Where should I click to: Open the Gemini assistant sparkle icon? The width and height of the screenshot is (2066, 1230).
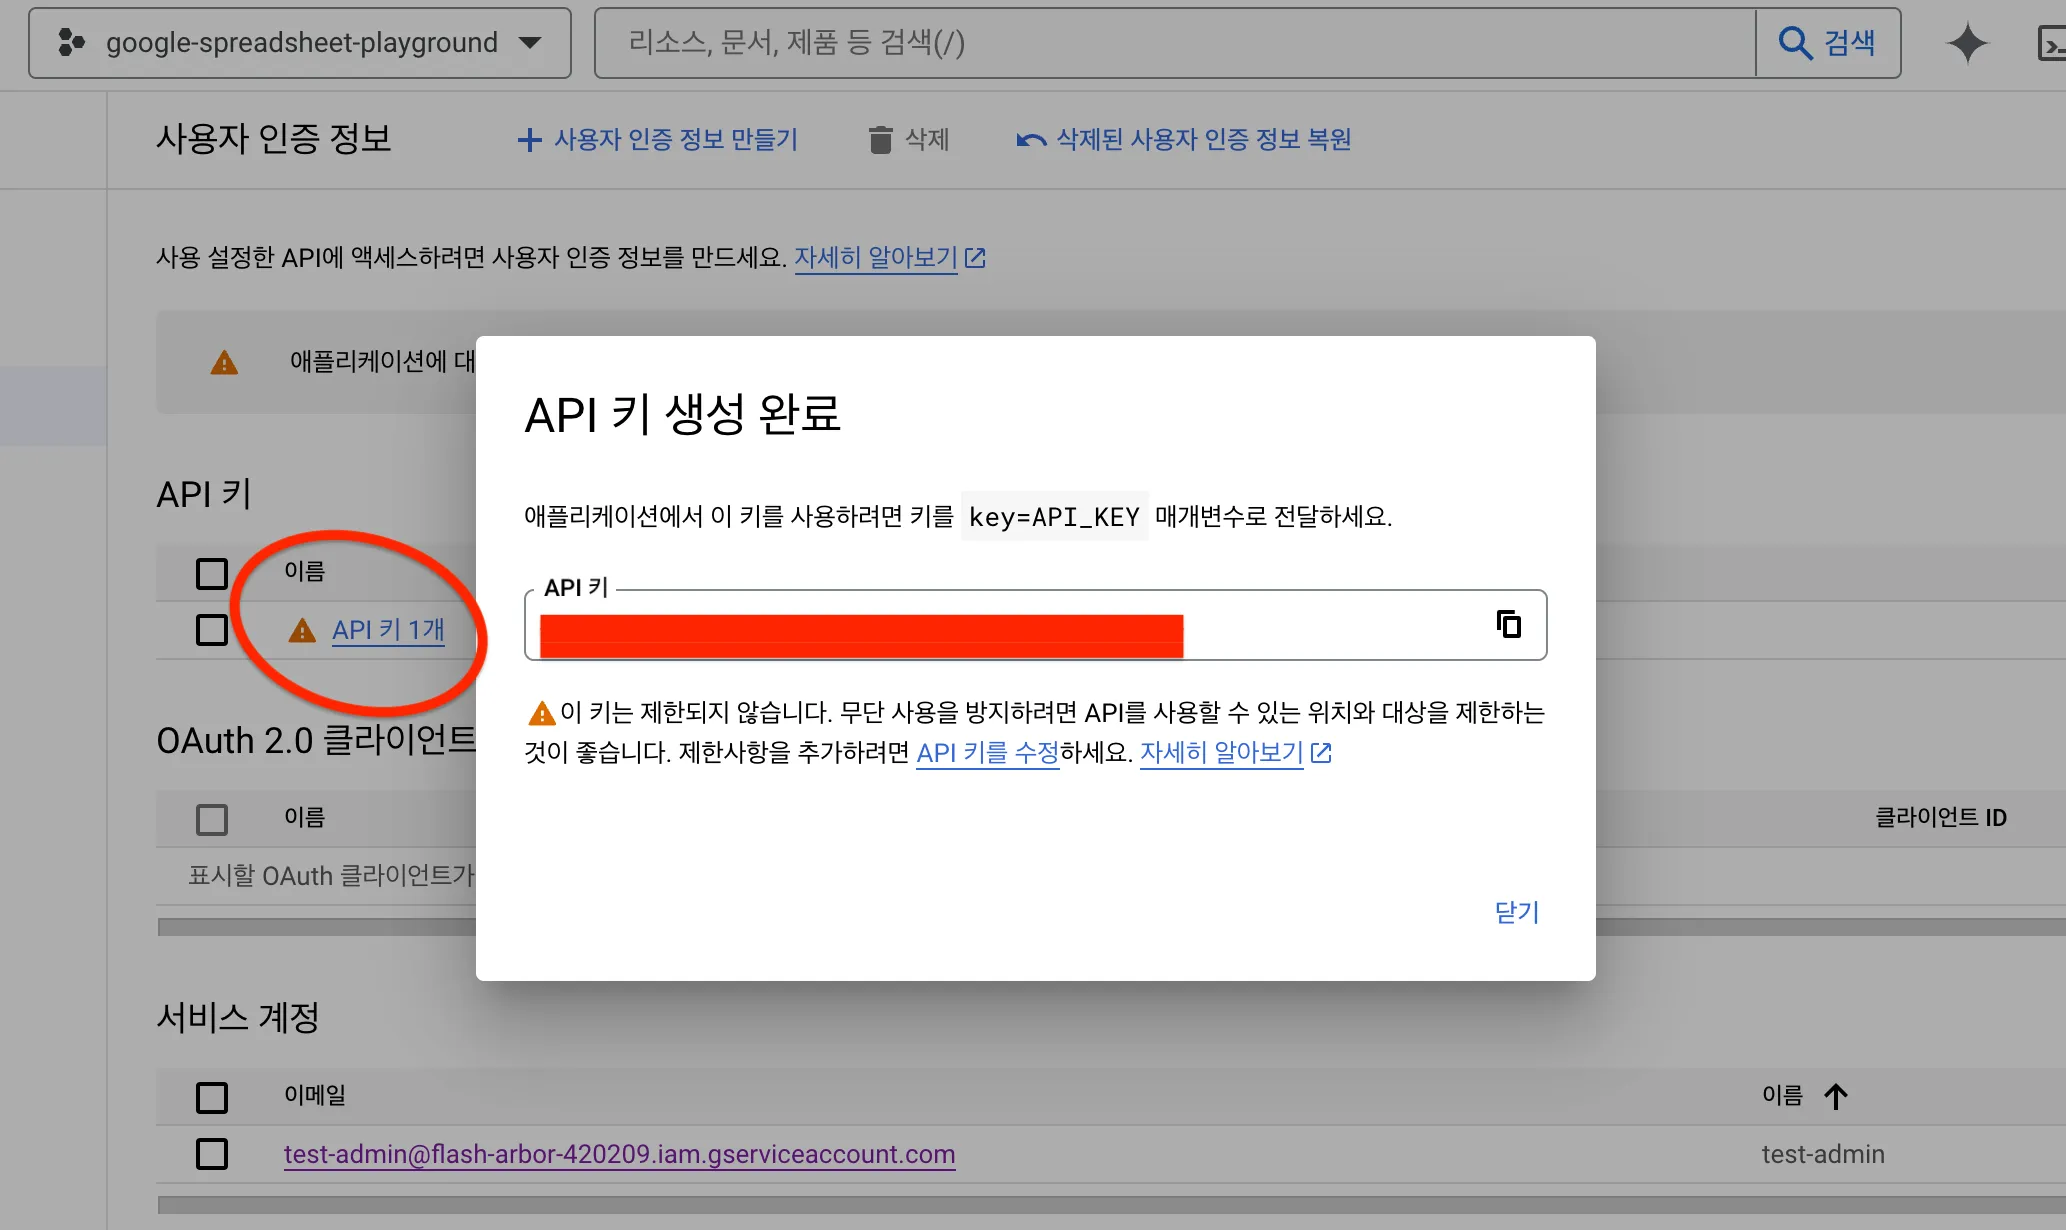1967,42
